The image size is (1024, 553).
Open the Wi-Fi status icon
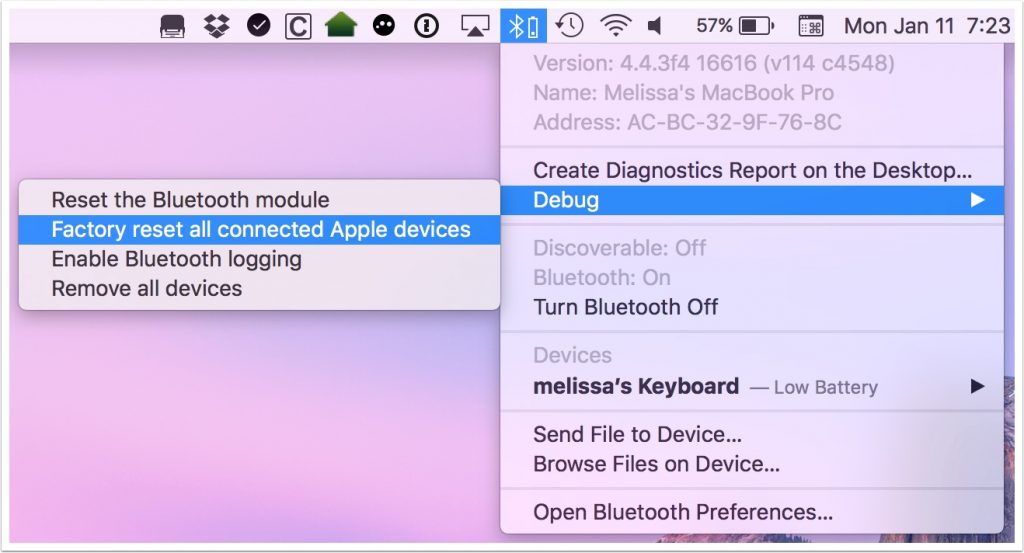click(x=616, y=26)
